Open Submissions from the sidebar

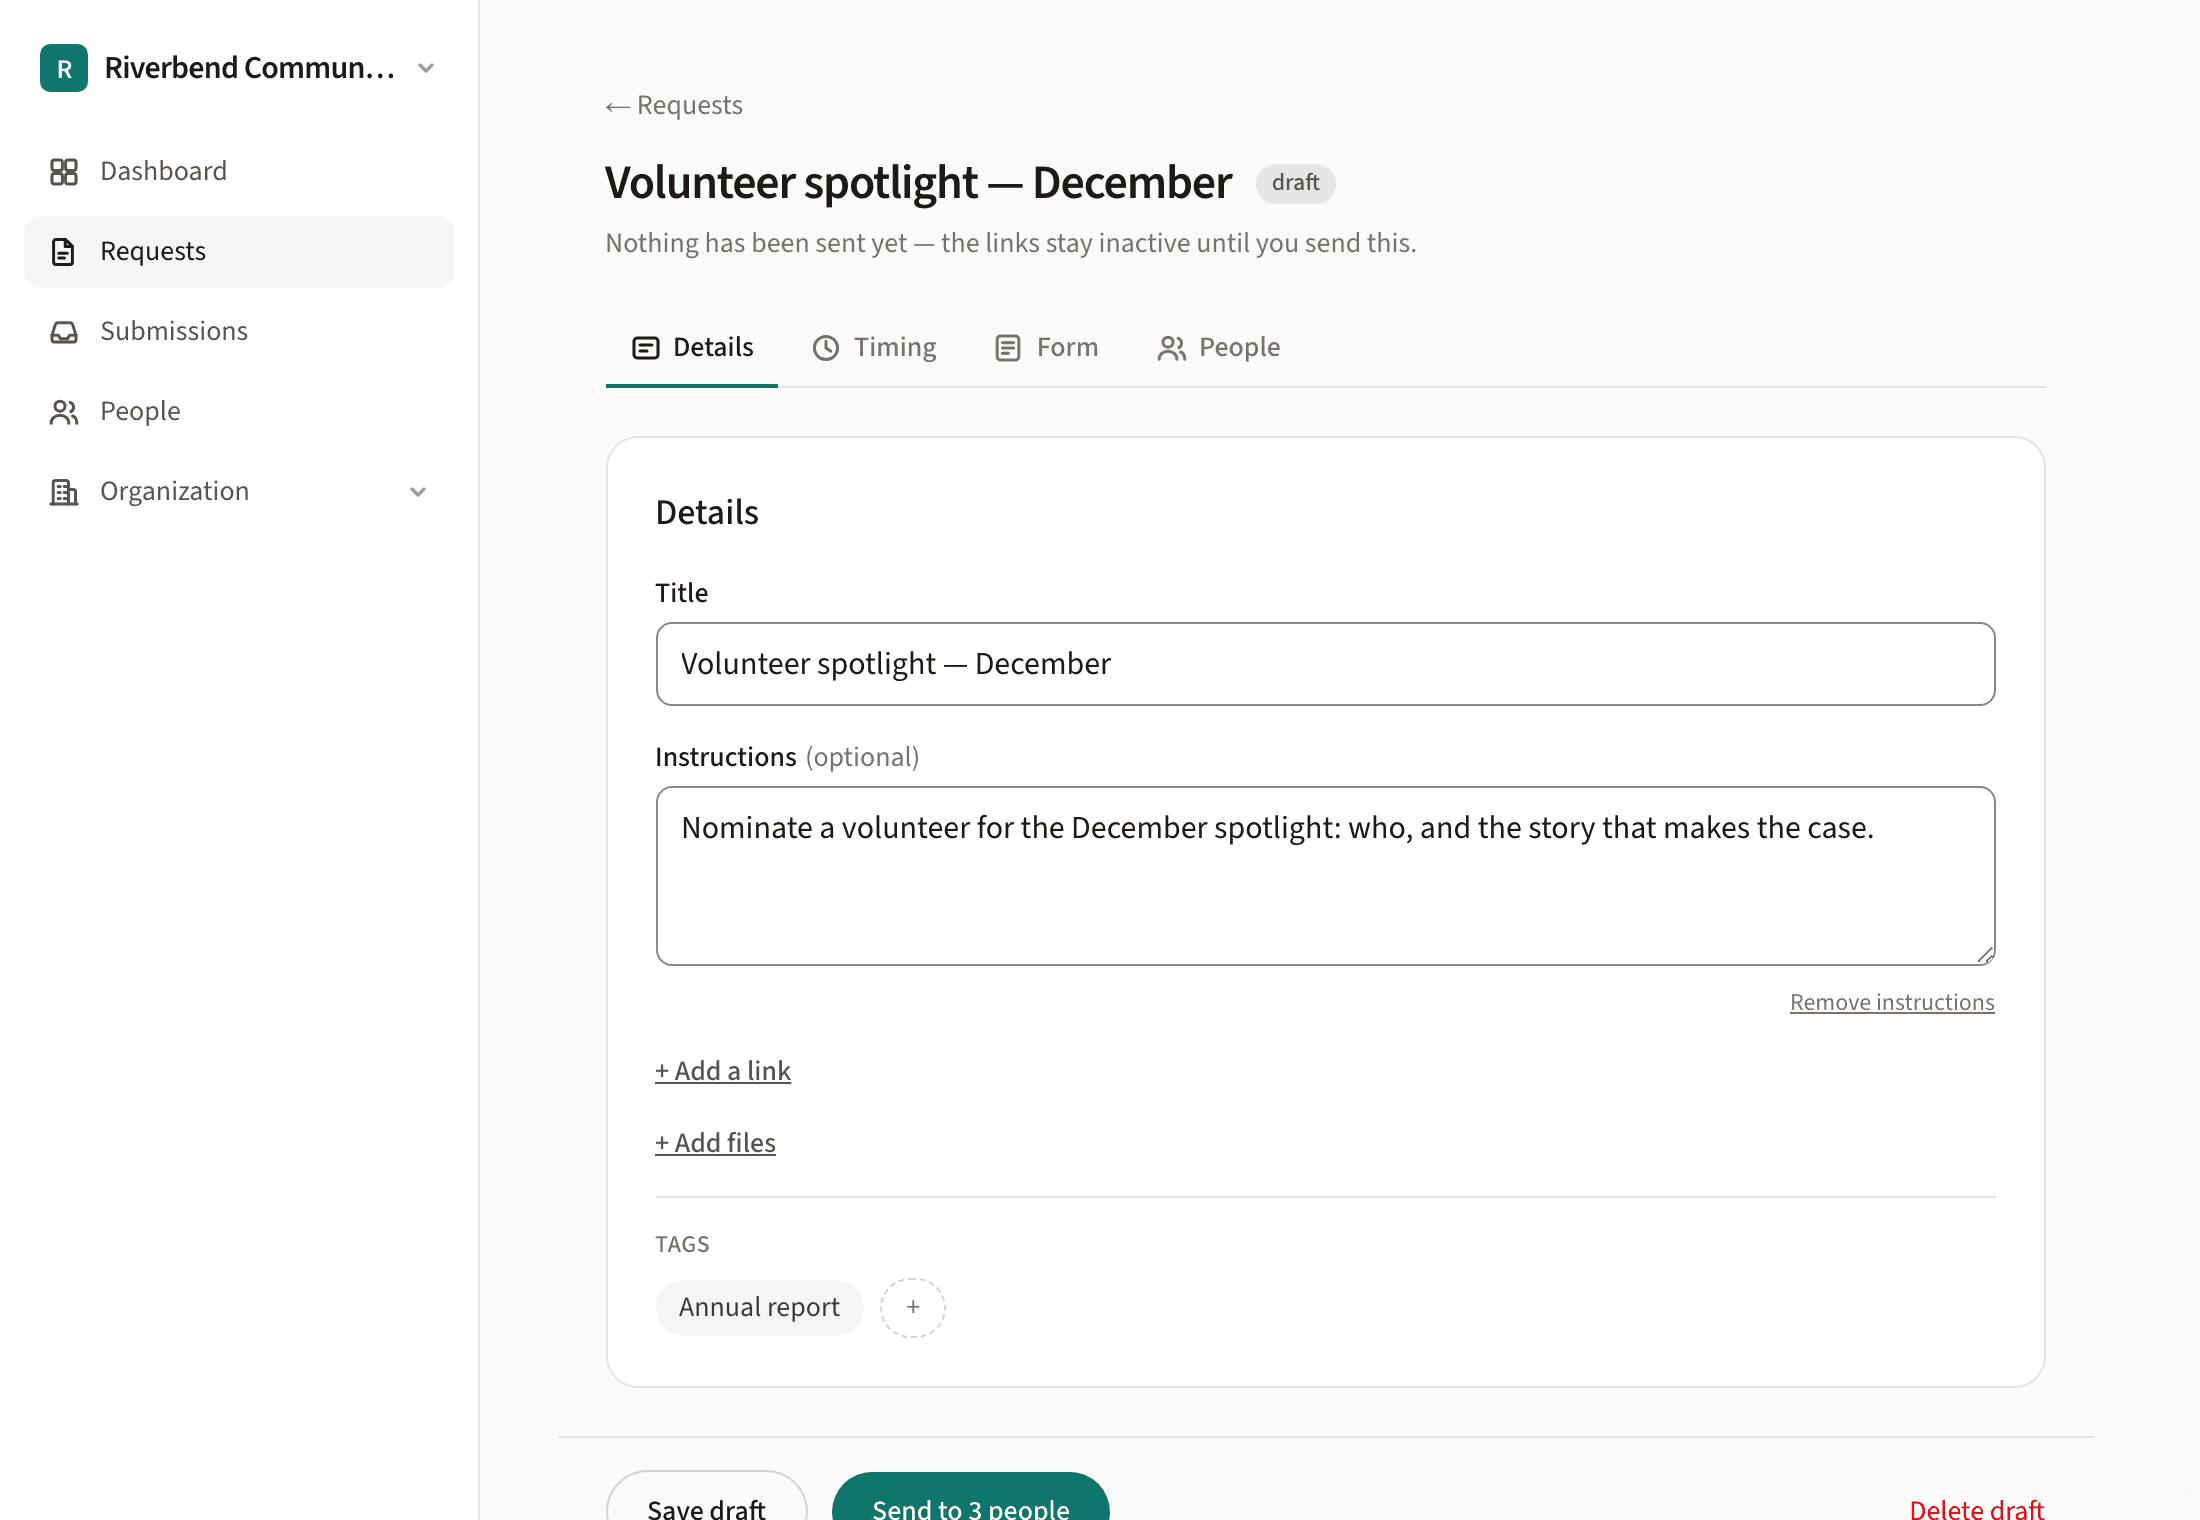pos(239,332)
